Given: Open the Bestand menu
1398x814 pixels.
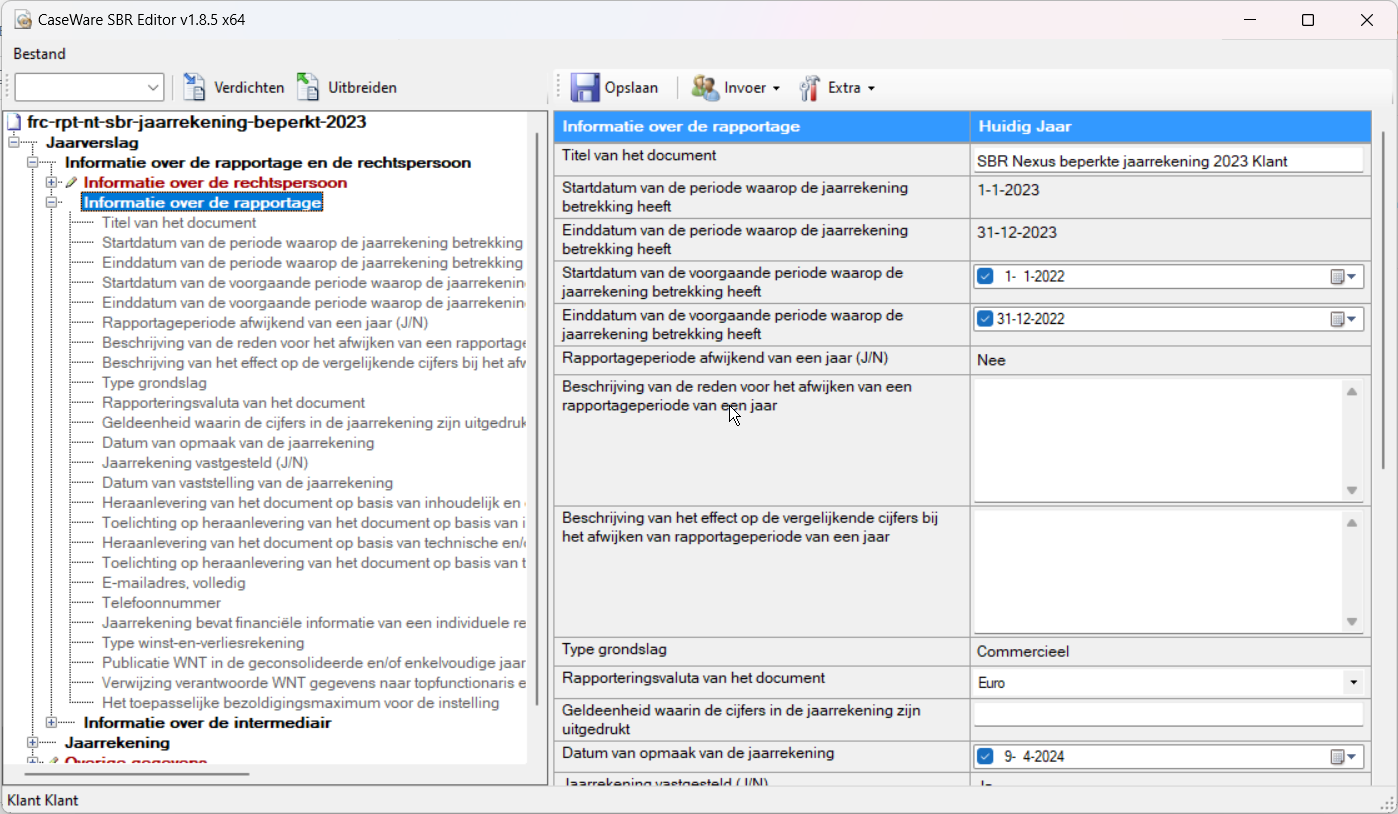Looking at the screenshot, I should click(39, 54).
